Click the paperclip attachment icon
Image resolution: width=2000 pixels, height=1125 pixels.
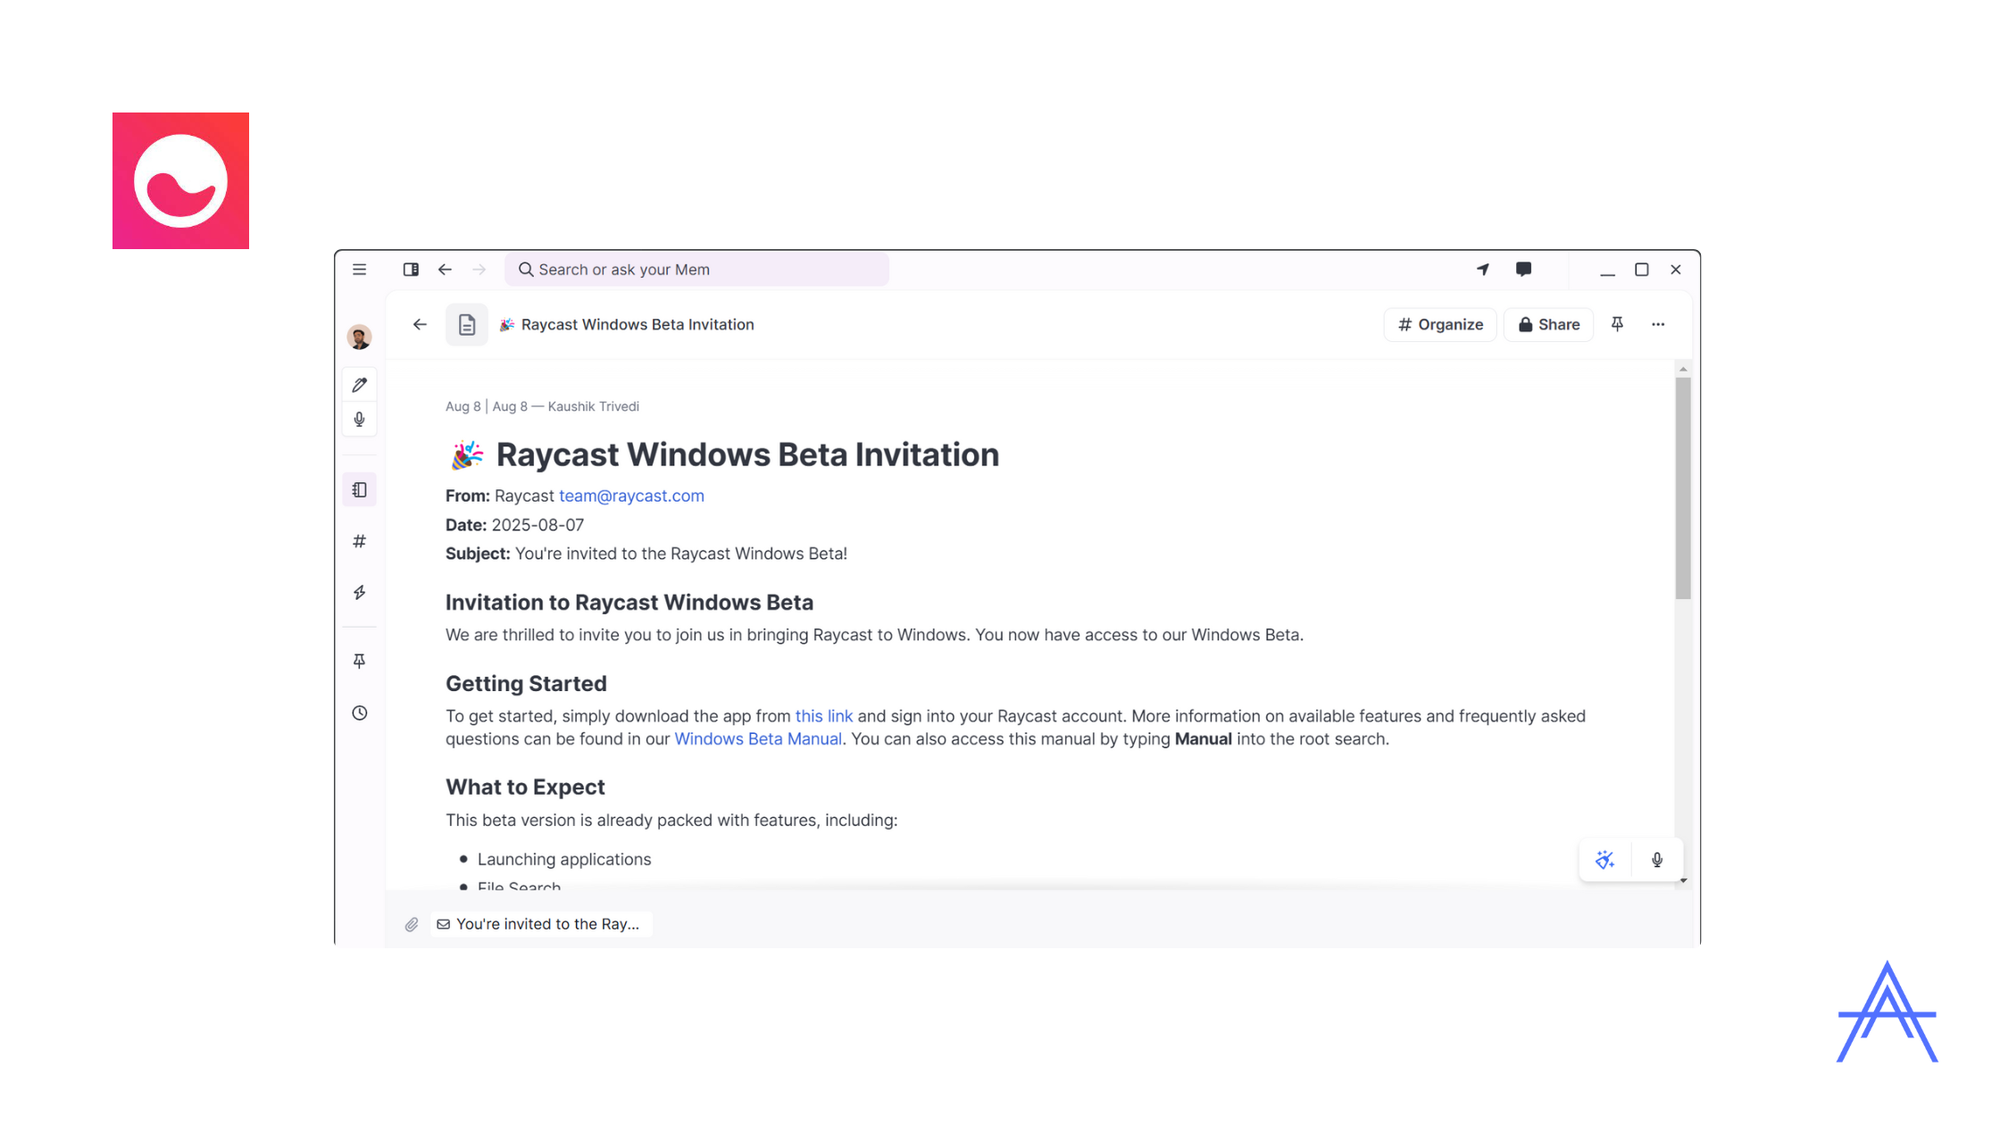(x=411, y=924)
